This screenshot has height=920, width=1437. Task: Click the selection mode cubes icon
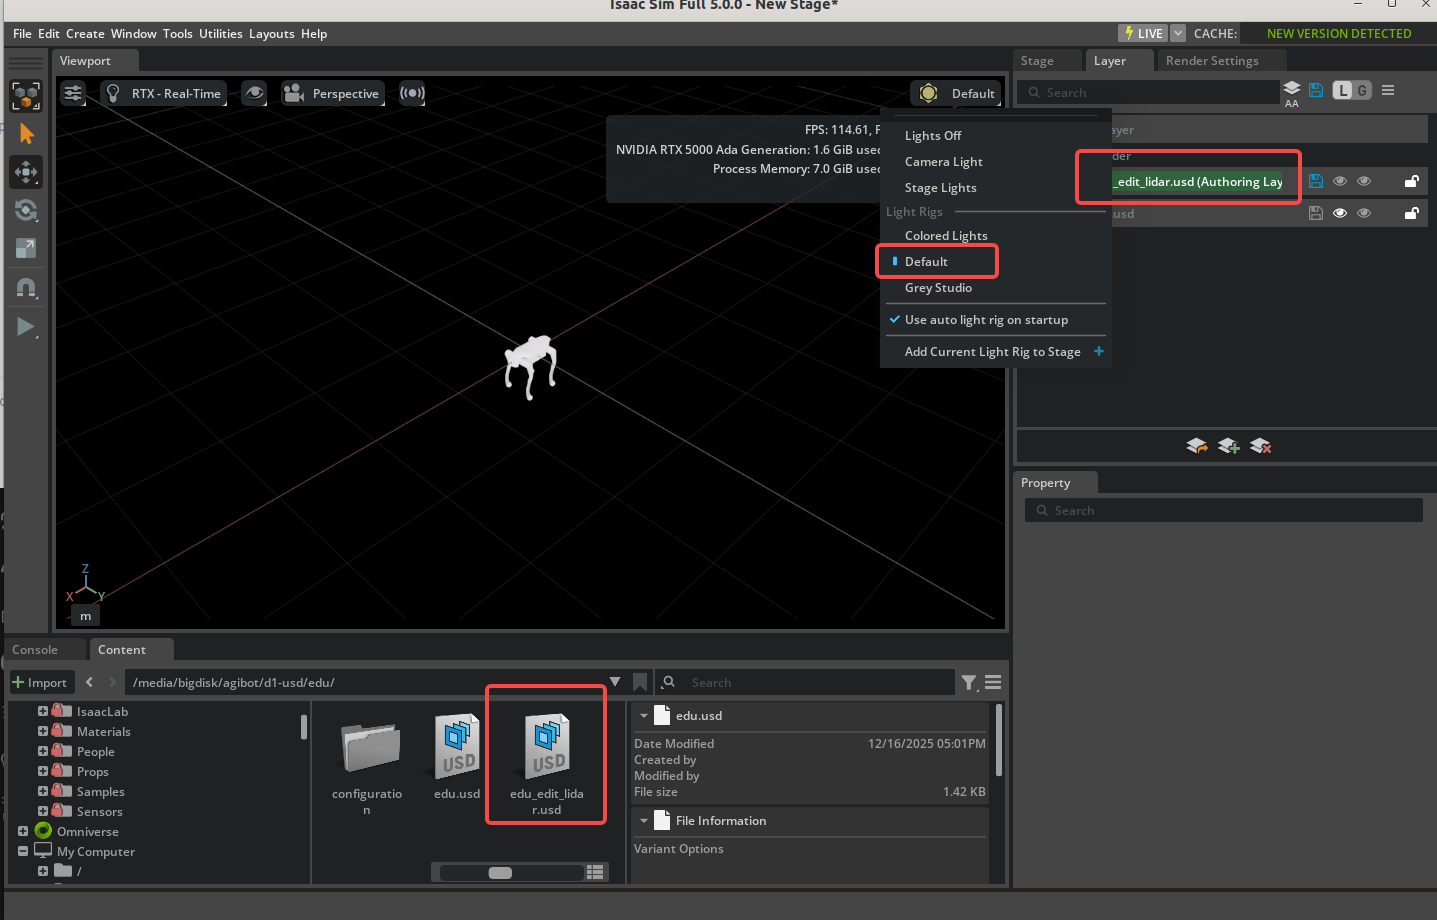[x=26, y=96]
